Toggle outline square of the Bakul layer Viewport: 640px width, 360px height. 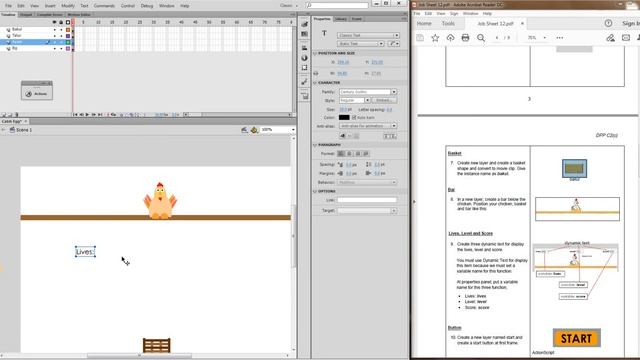[x=68, y=29]
